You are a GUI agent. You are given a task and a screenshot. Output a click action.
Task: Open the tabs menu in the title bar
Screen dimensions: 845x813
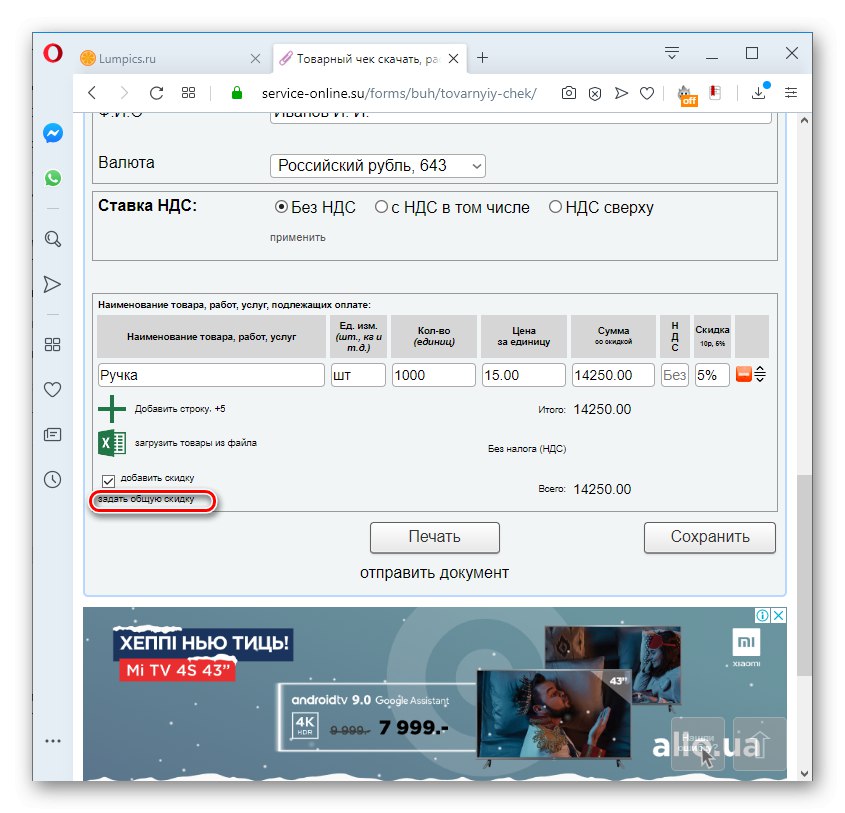click(671, 53)
